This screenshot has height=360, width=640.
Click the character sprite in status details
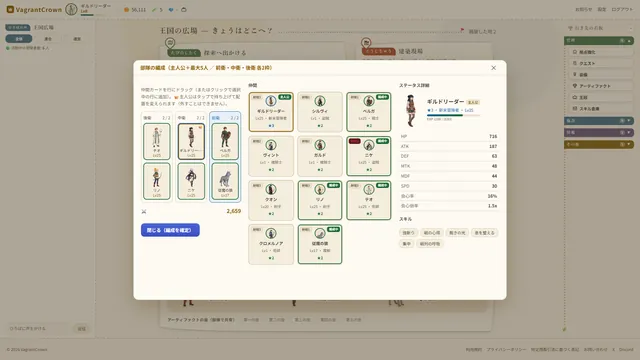point(411,111)
